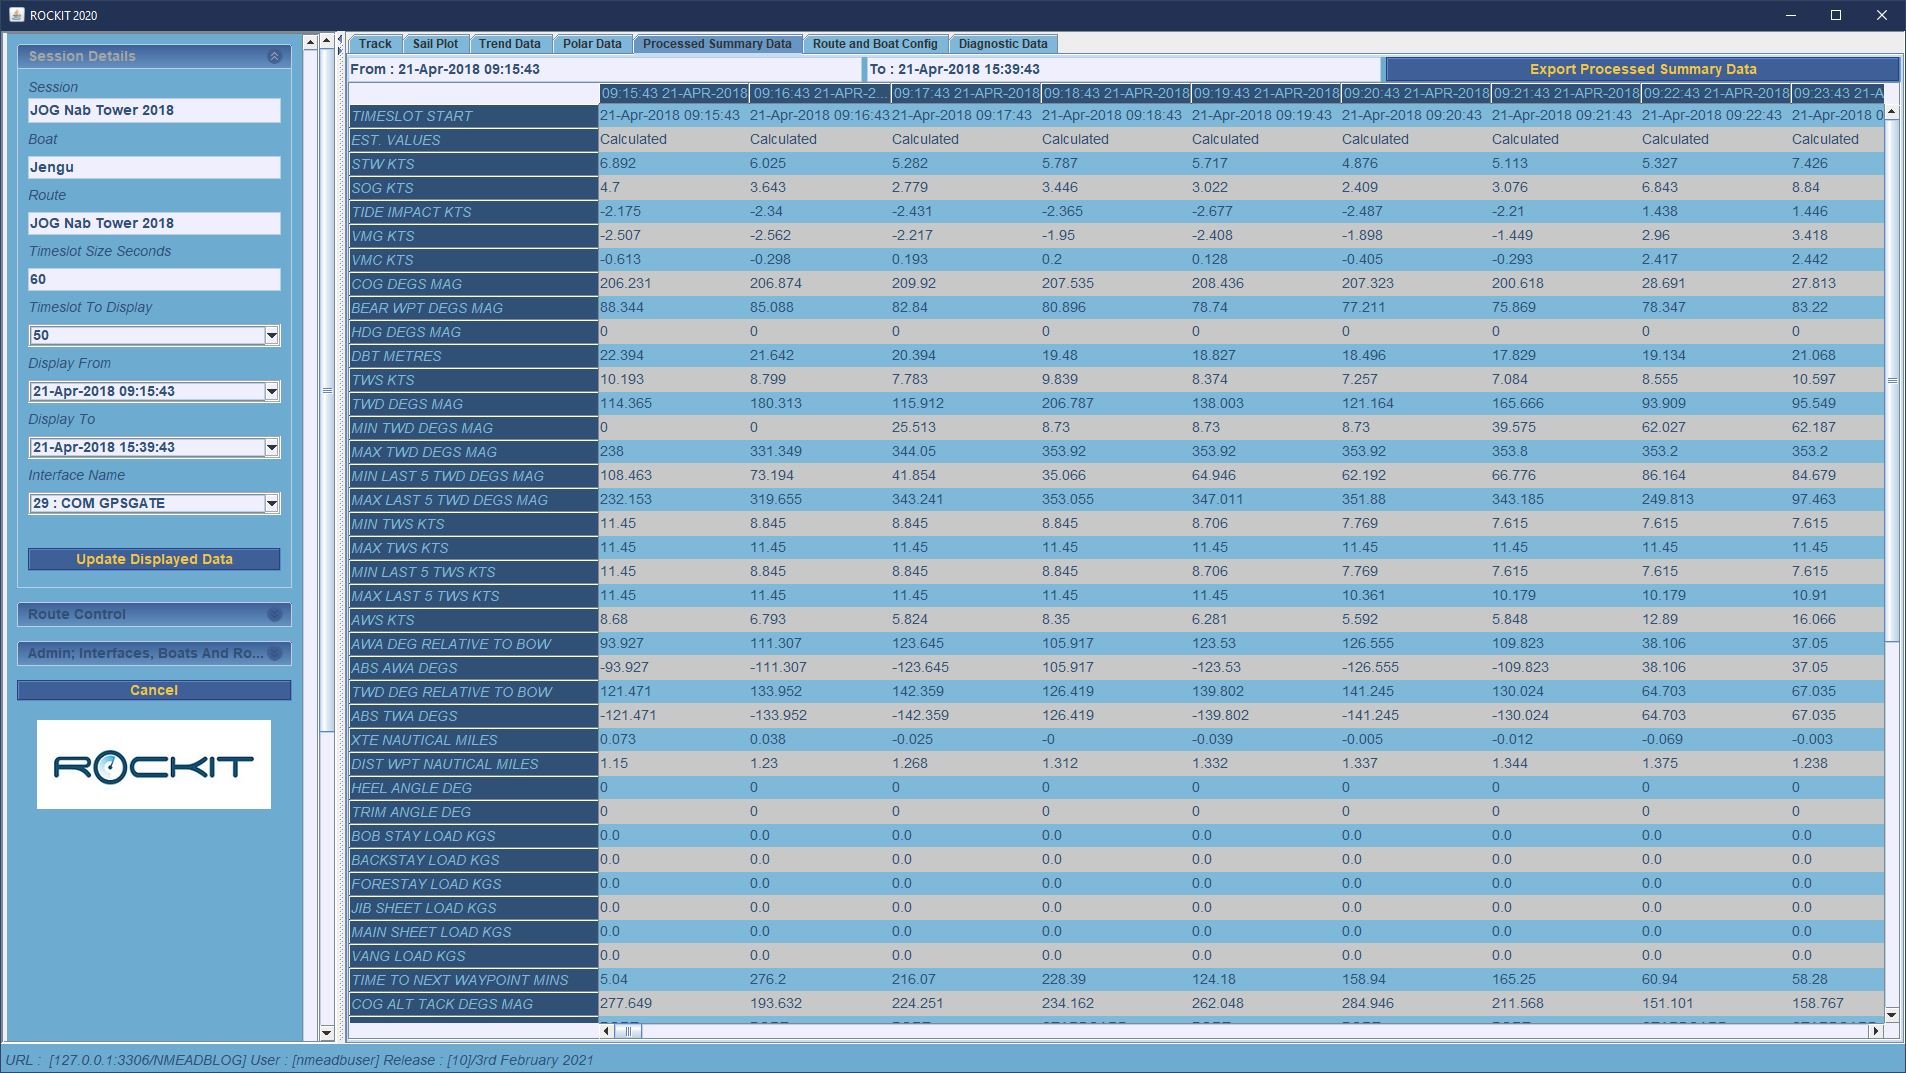Click the table's horizontal scrollbar right arrow
This screenshot has height=1073, width=1906.
pyautogui.click(x=1875, y=1030)
